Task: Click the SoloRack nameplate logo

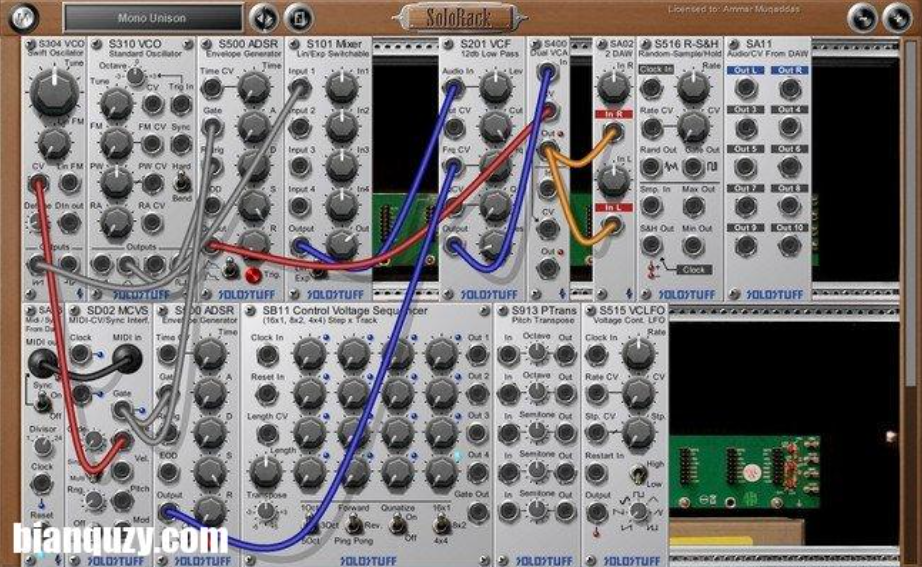Action: 458,18
